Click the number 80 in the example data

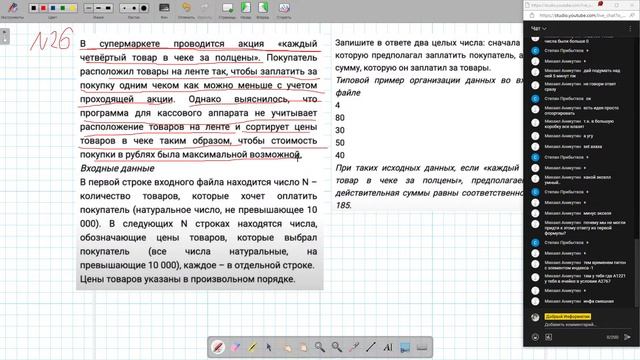click(340, 118)
